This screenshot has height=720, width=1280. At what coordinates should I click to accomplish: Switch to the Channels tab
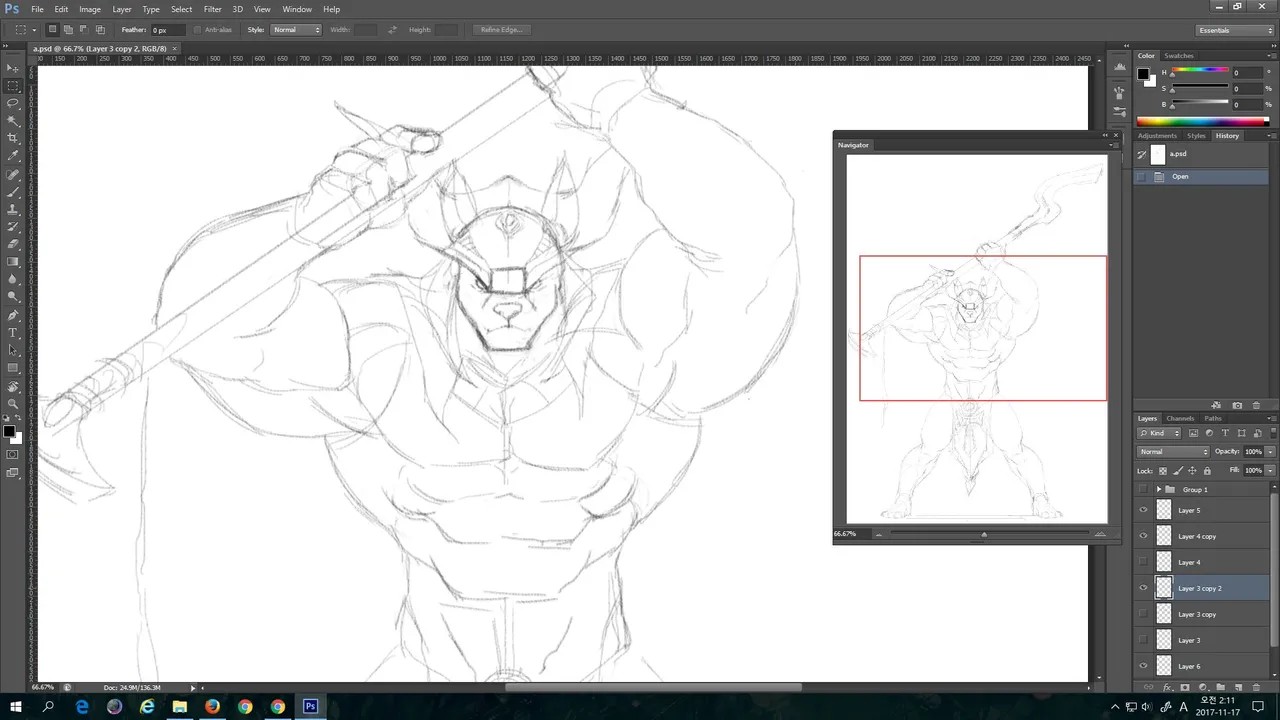(x=1180, y=418)
